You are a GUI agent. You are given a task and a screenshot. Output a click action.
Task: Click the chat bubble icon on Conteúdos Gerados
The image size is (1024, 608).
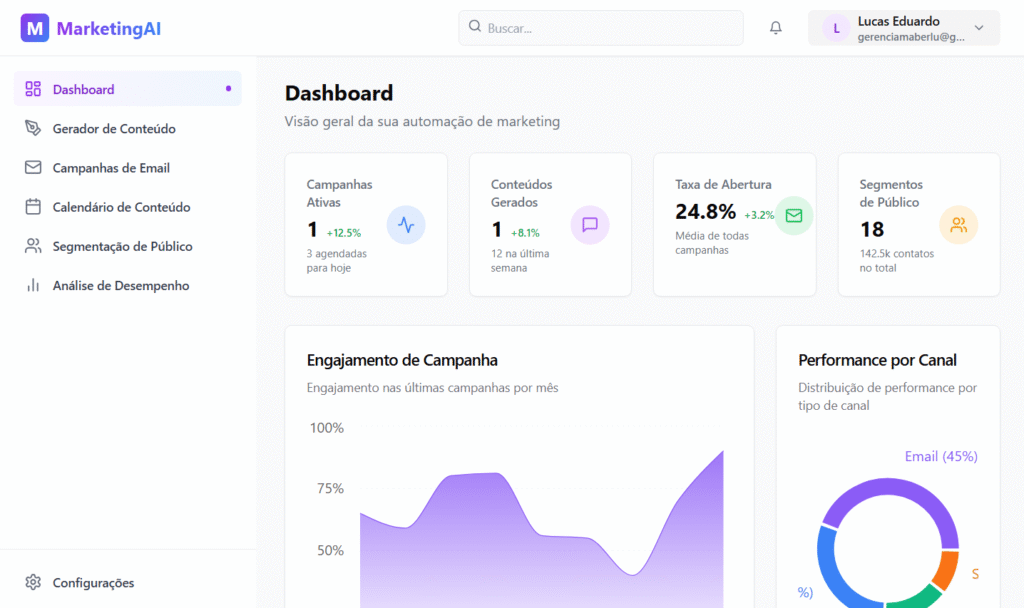pyautogui.click(x=589, y=225)
